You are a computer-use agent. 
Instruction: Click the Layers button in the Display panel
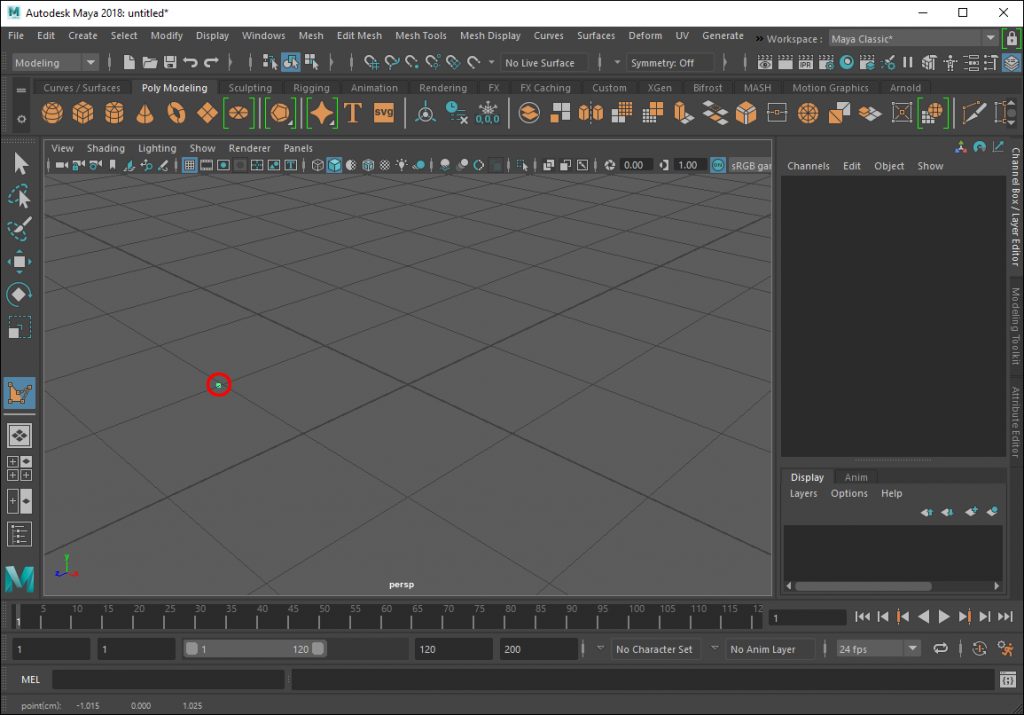point(803,493)
